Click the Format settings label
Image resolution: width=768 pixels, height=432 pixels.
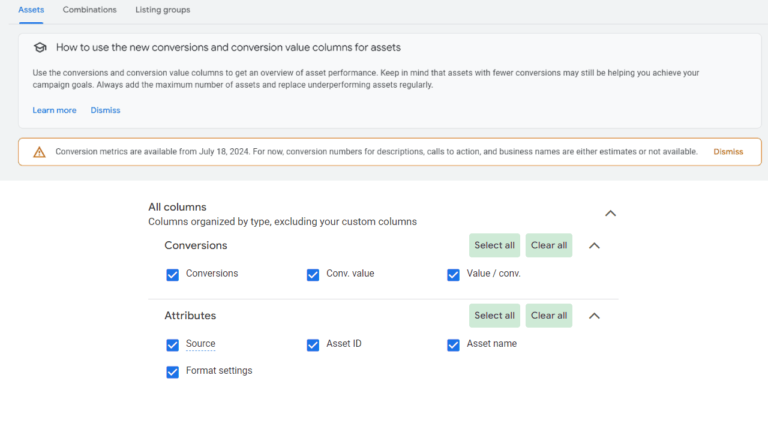tap(219, 371)
